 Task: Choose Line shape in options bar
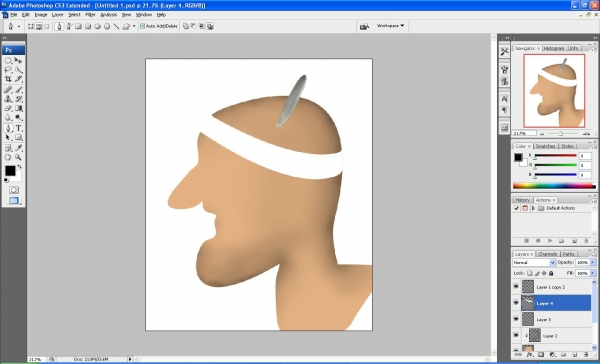pyautogui.click(x=116, y=26)
